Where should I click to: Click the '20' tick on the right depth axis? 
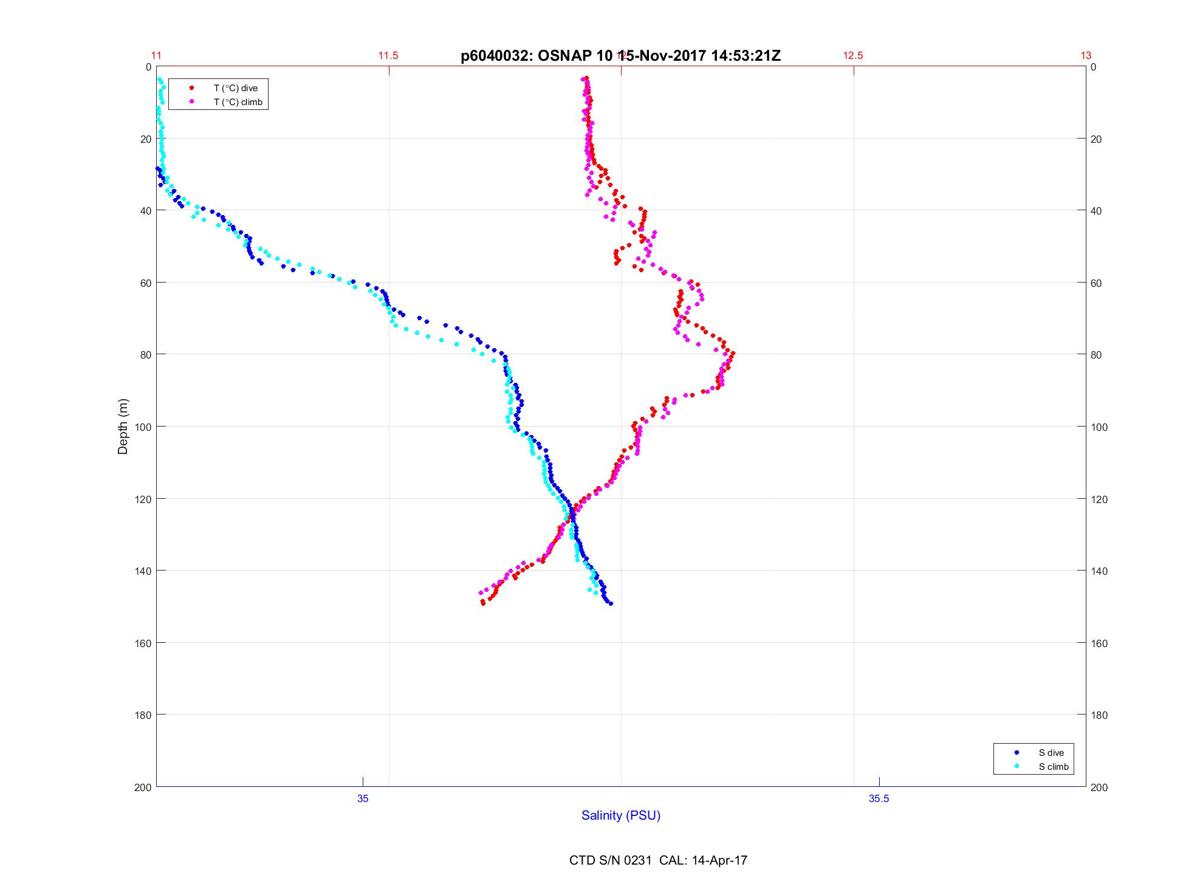1097,139
